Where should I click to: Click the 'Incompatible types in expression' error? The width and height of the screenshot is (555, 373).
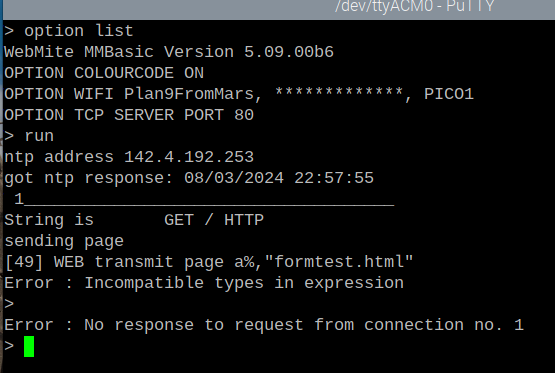point(244,283)
